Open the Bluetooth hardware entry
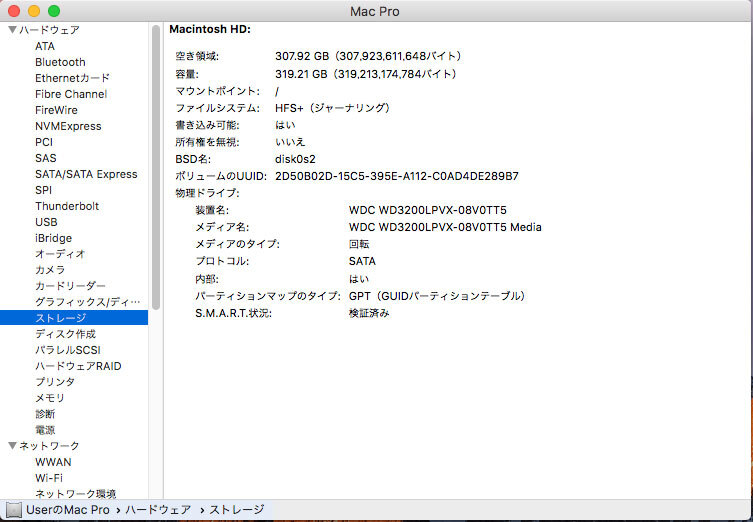The width and height of the screenshot is (753, 522). pyautogui.click(x=60, y=62)
